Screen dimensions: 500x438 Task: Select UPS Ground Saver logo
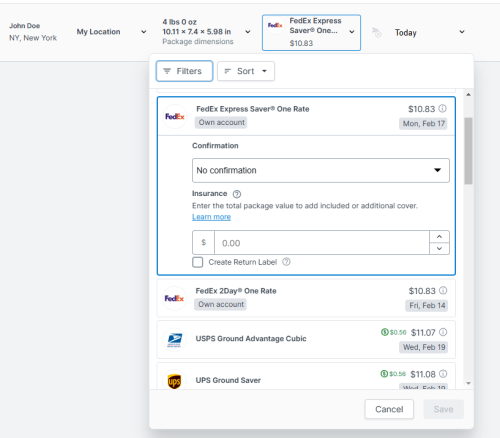[x=174, y=380]
